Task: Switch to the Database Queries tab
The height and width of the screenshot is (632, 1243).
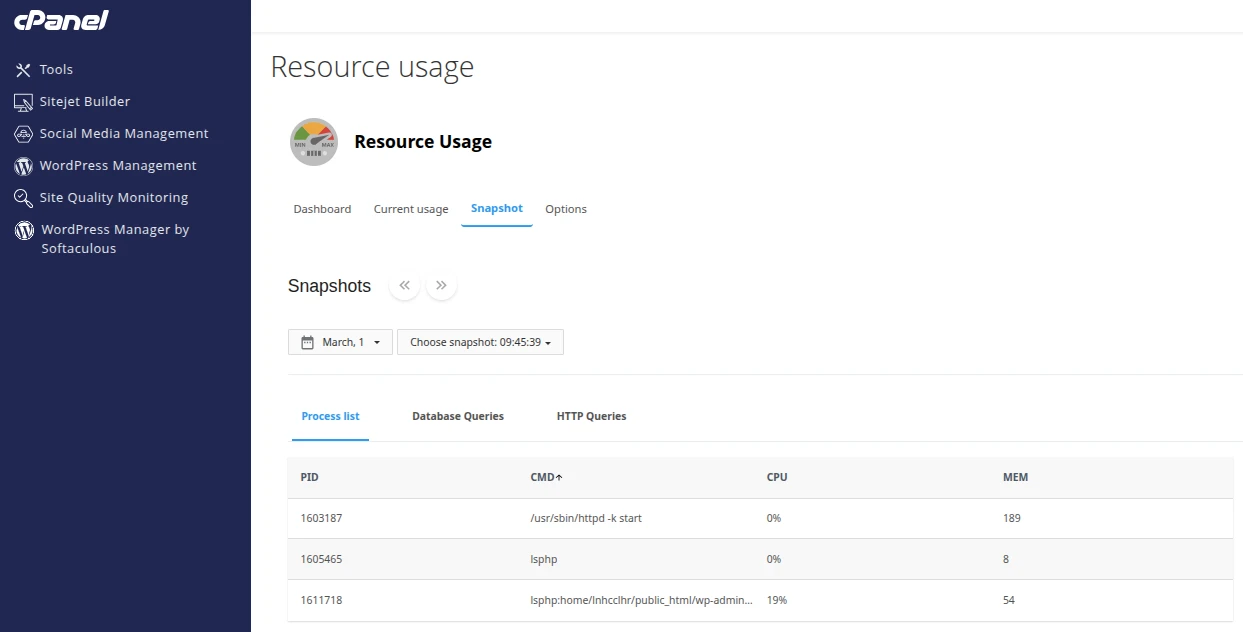Action: tap(457, 416)
